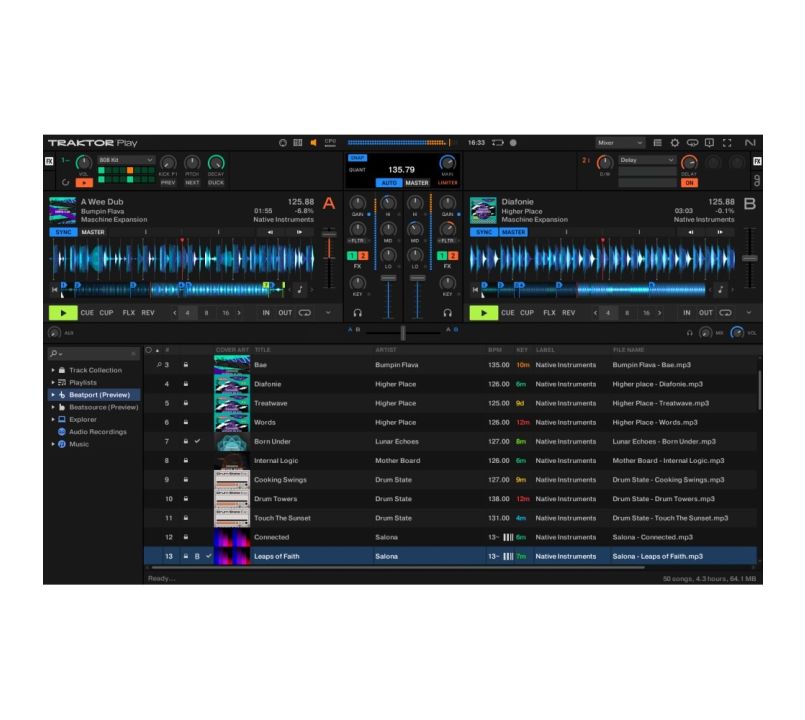Open the Mixer layout dropdown
The image size is (805, 720).
[x=621, y=143]
